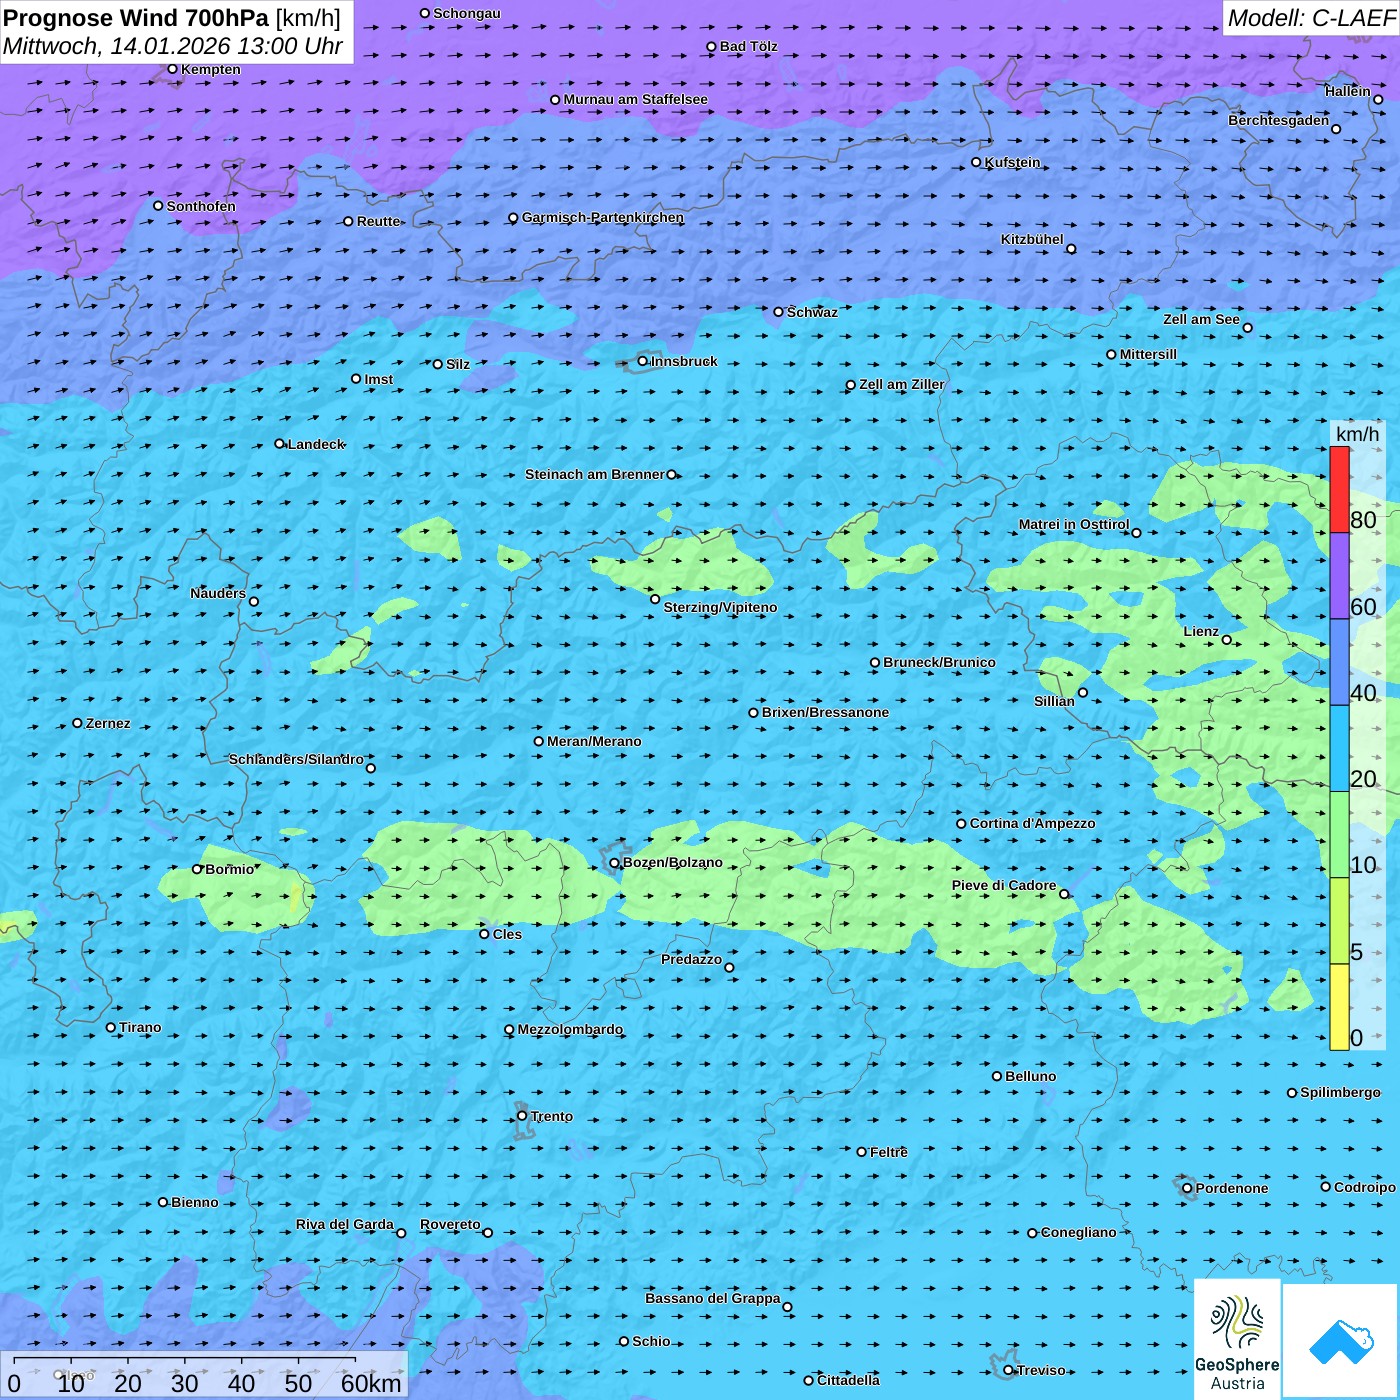Click the 'Bad Tölz' label

click(x=748, y=46)
